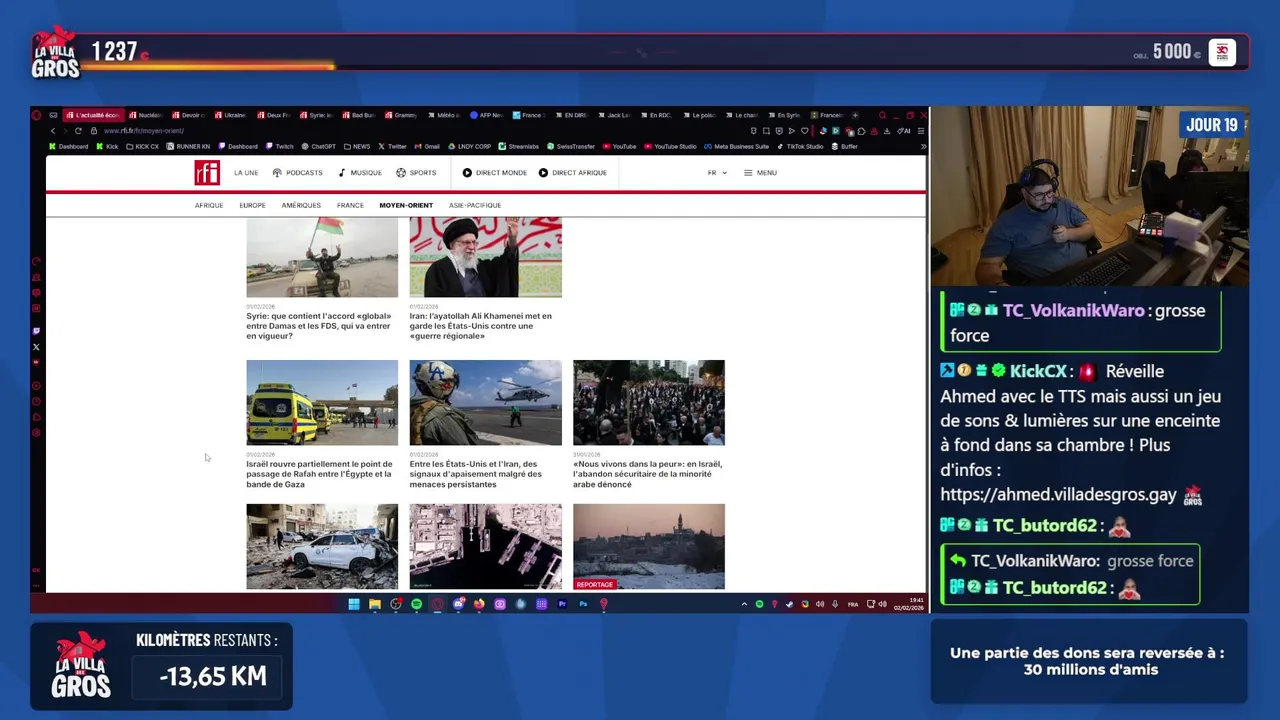1280x720 pixels.
Task: Select the EUROPE section
Action: tap(252, 205)
